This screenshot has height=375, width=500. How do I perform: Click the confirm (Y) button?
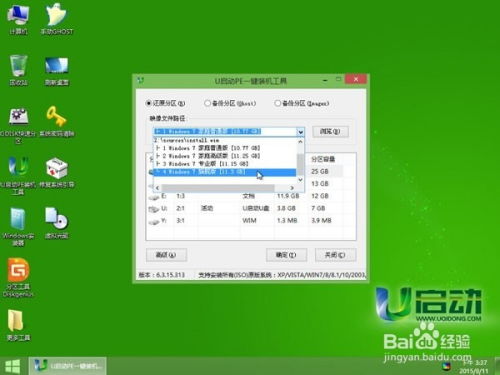(x=286, y=255)
